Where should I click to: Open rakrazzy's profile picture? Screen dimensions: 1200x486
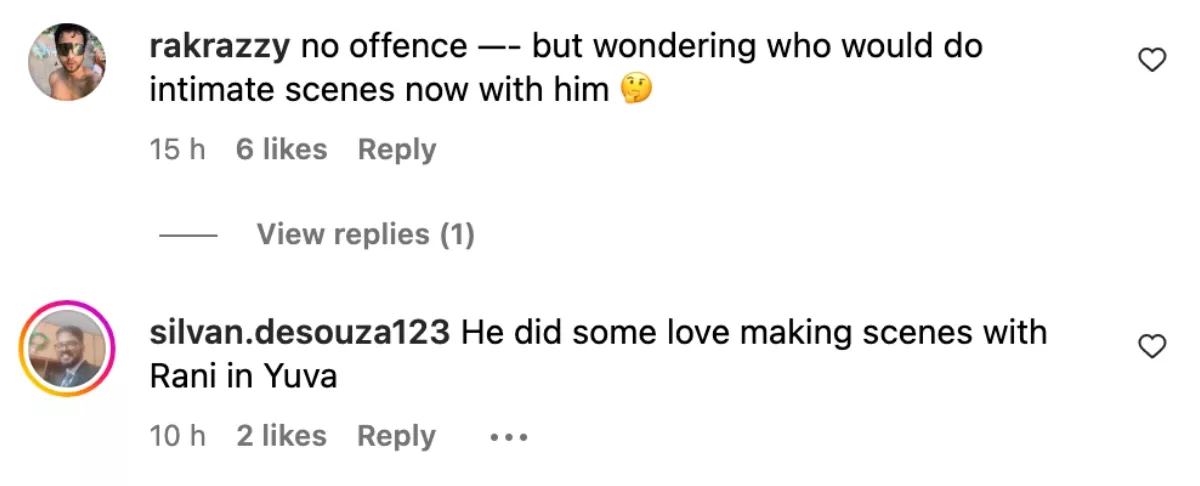coord(67,62)
